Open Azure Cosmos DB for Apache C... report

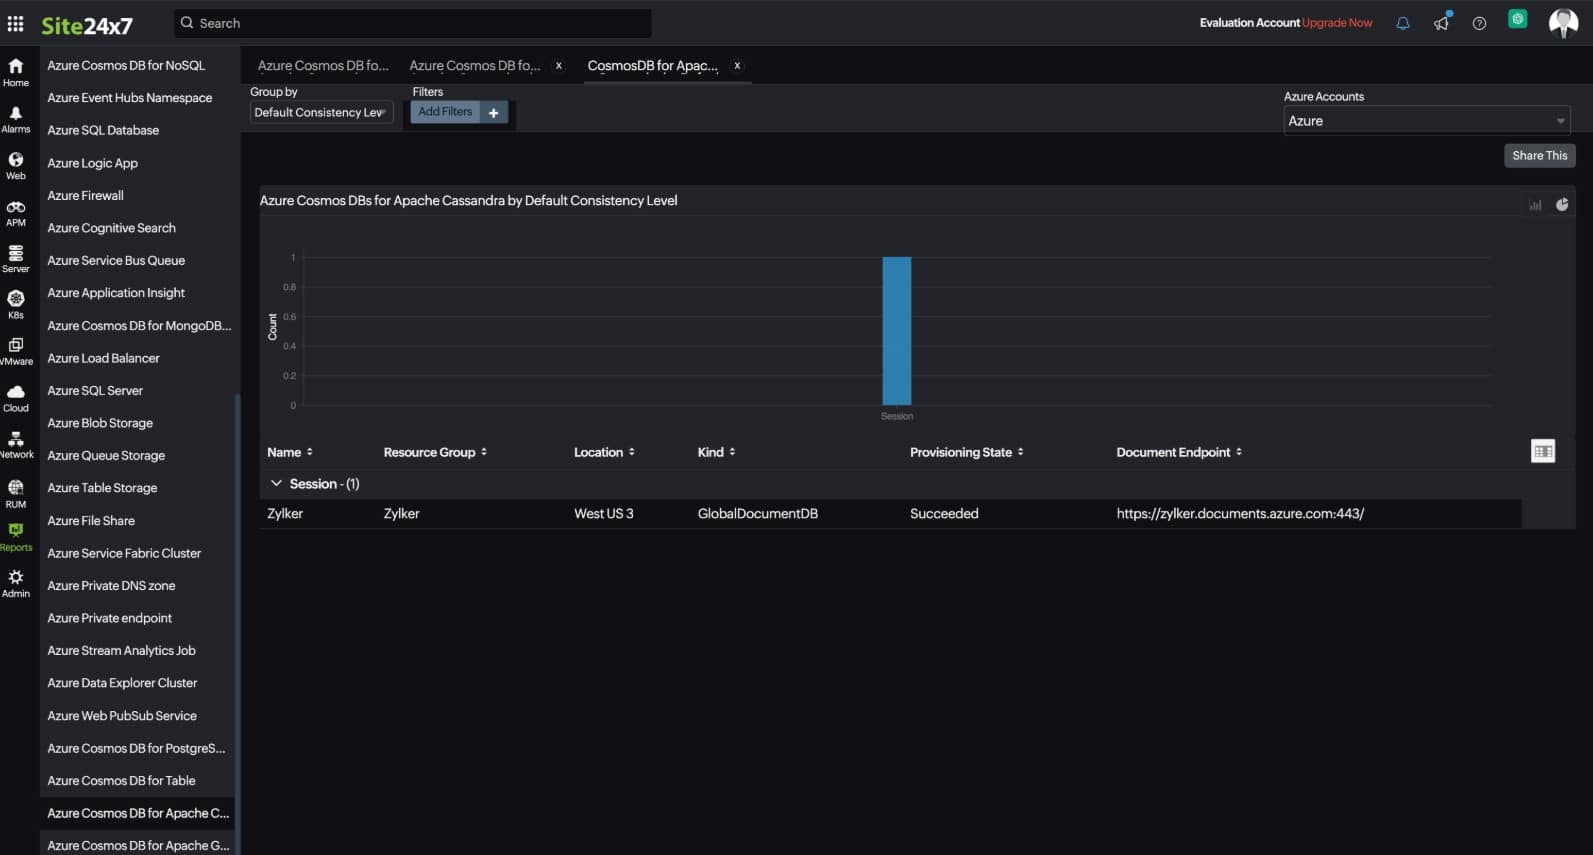point(138,813)
